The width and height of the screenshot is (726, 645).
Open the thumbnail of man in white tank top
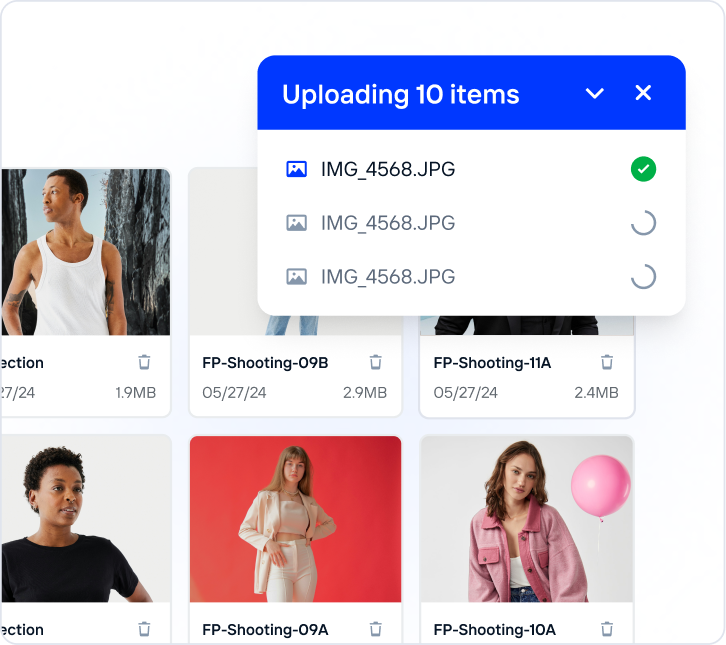86,252
